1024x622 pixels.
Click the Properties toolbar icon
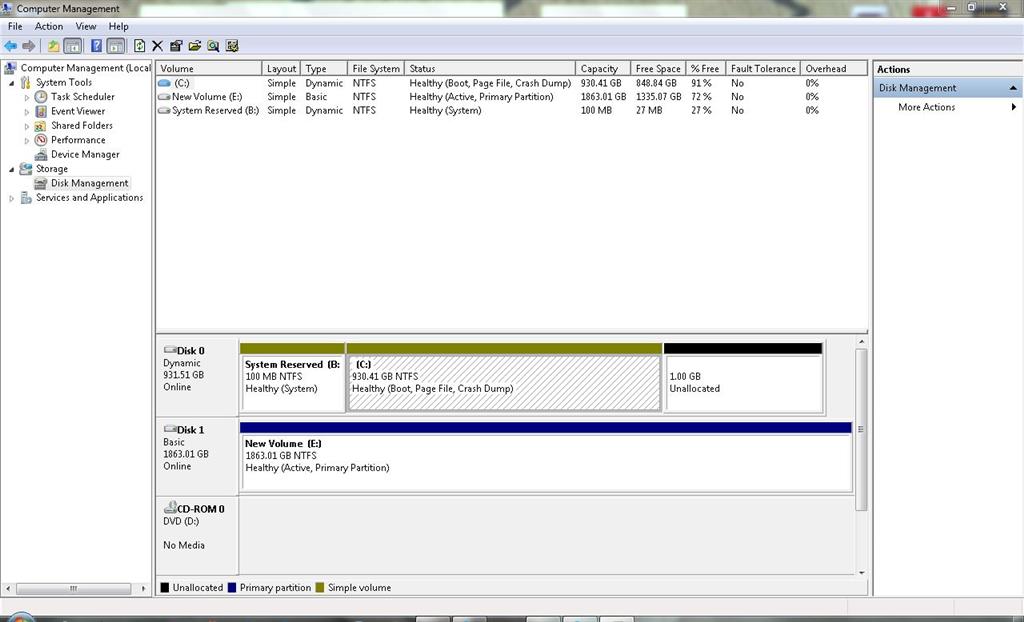(x=177, y=45)
